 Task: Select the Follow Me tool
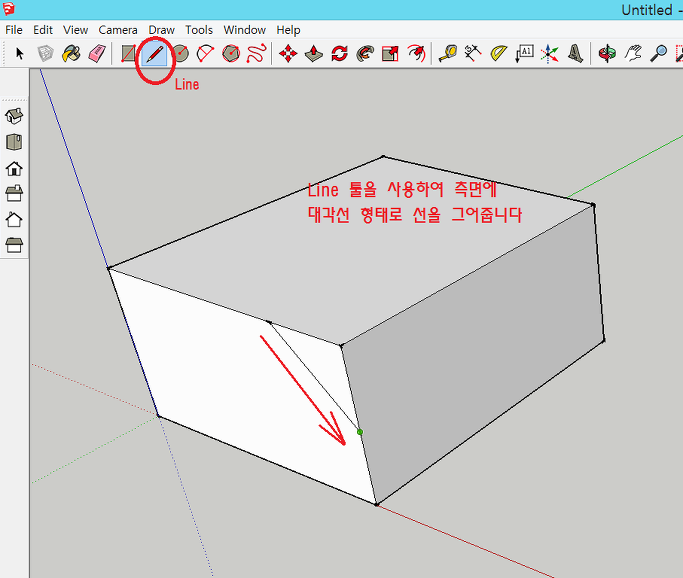[x=365, y=54]
